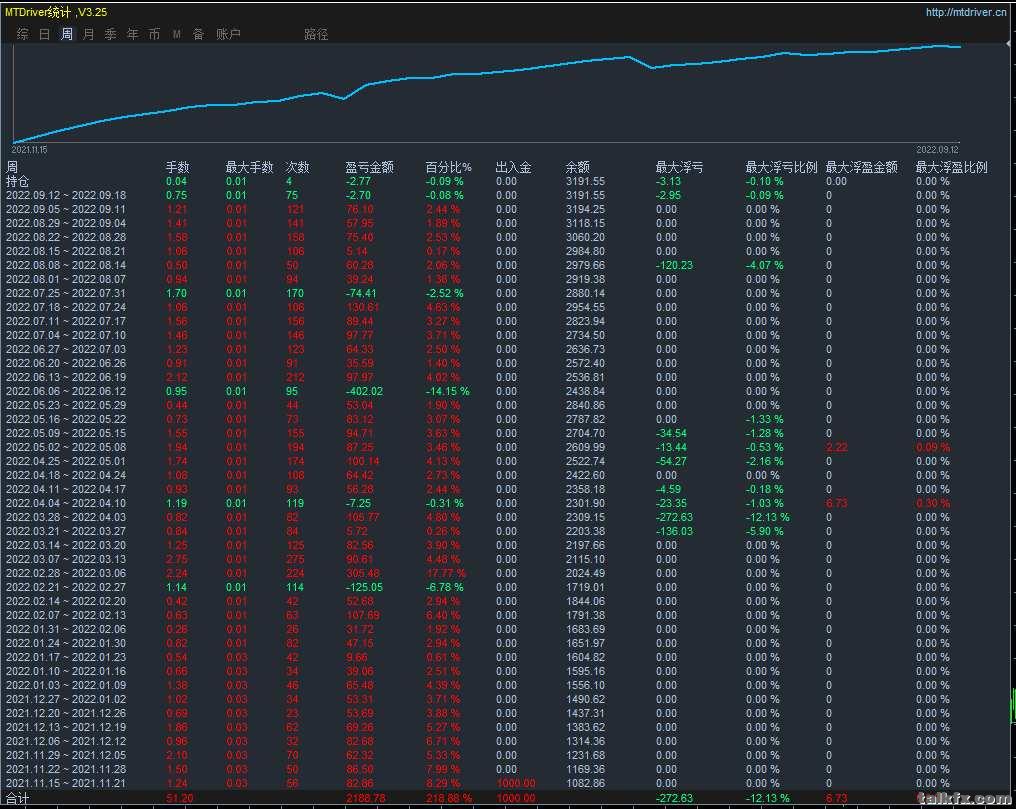Click the 1082.86 balance value
1016x809 pixels.
point(585,783)
